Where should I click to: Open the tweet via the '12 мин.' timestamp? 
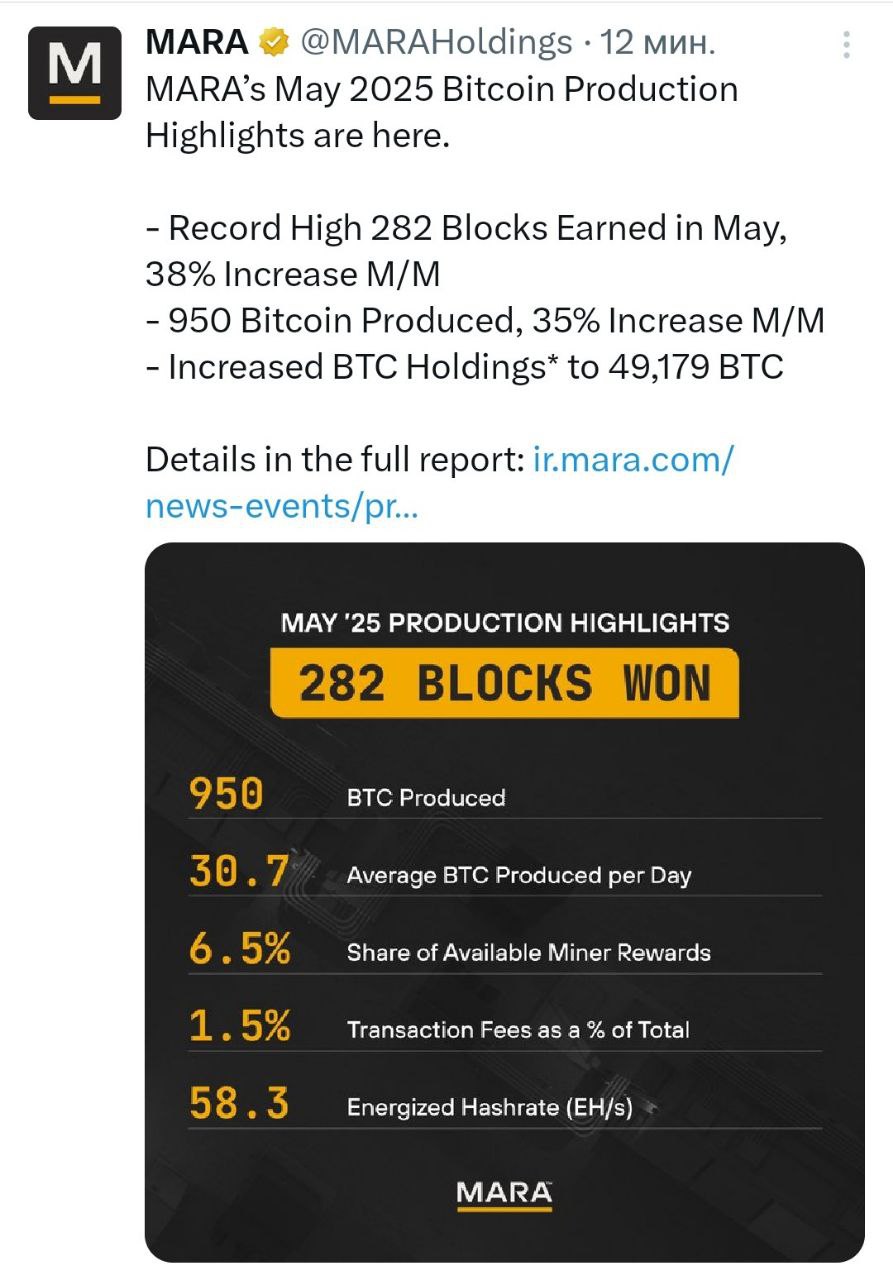659,42
